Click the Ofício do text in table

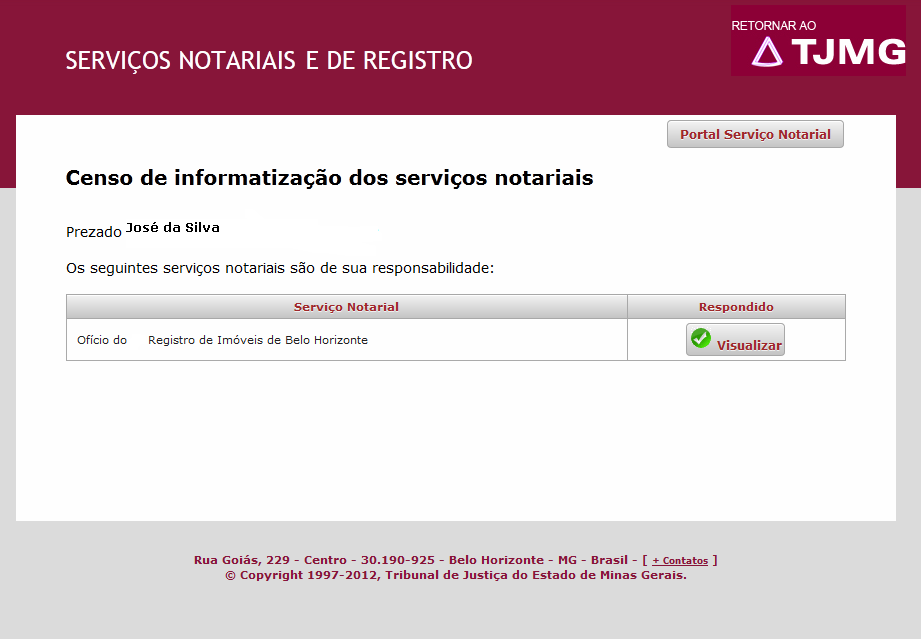tap(102, 340)
